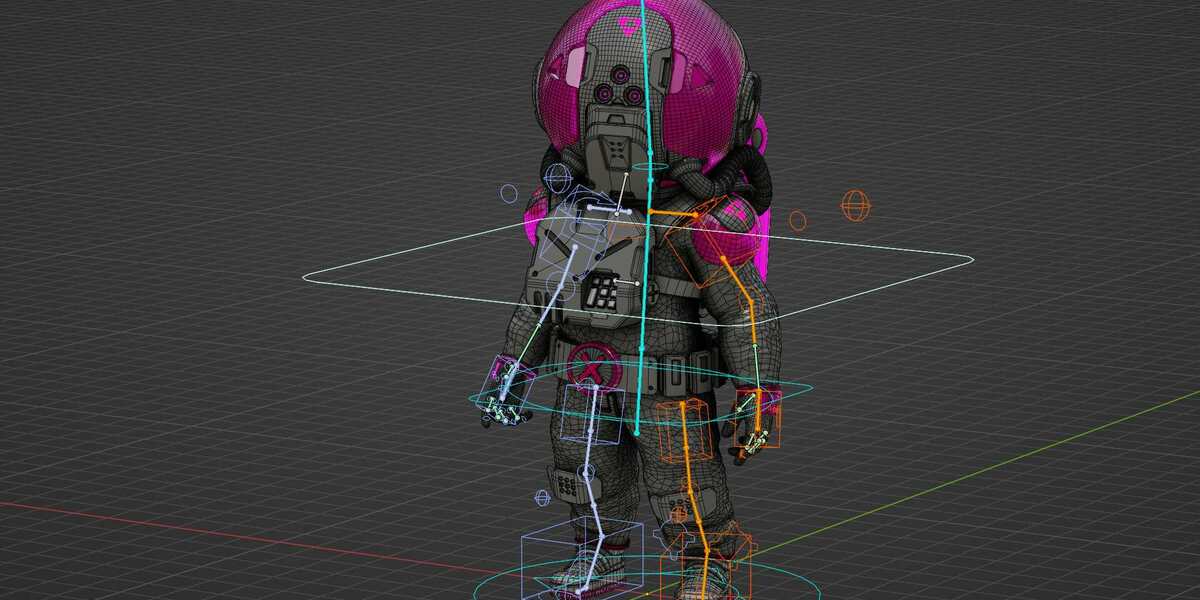Image resolution: width=1200 pixels, height=600 pixels.
Task: Select the small cyan ring control at the neck
Action: (649, 167)
